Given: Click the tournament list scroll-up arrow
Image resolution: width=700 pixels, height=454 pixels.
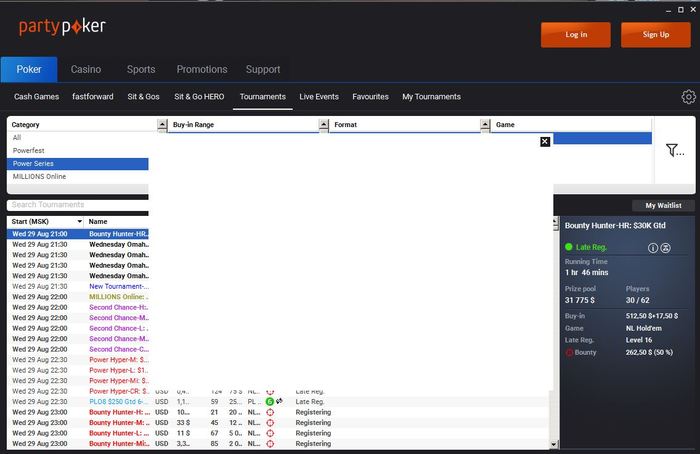Looking at the screenshot, I should point(555,221).
